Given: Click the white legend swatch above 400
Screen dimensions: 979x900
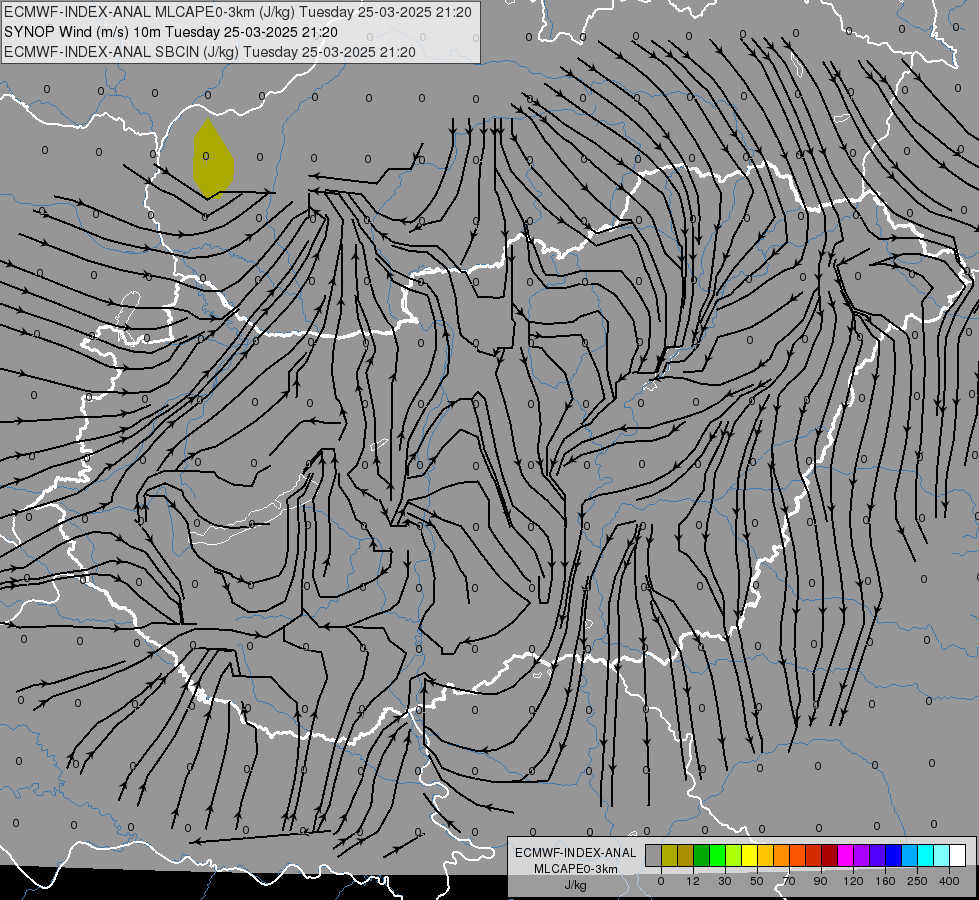Looking at the screenshot, I should point(958,855).
